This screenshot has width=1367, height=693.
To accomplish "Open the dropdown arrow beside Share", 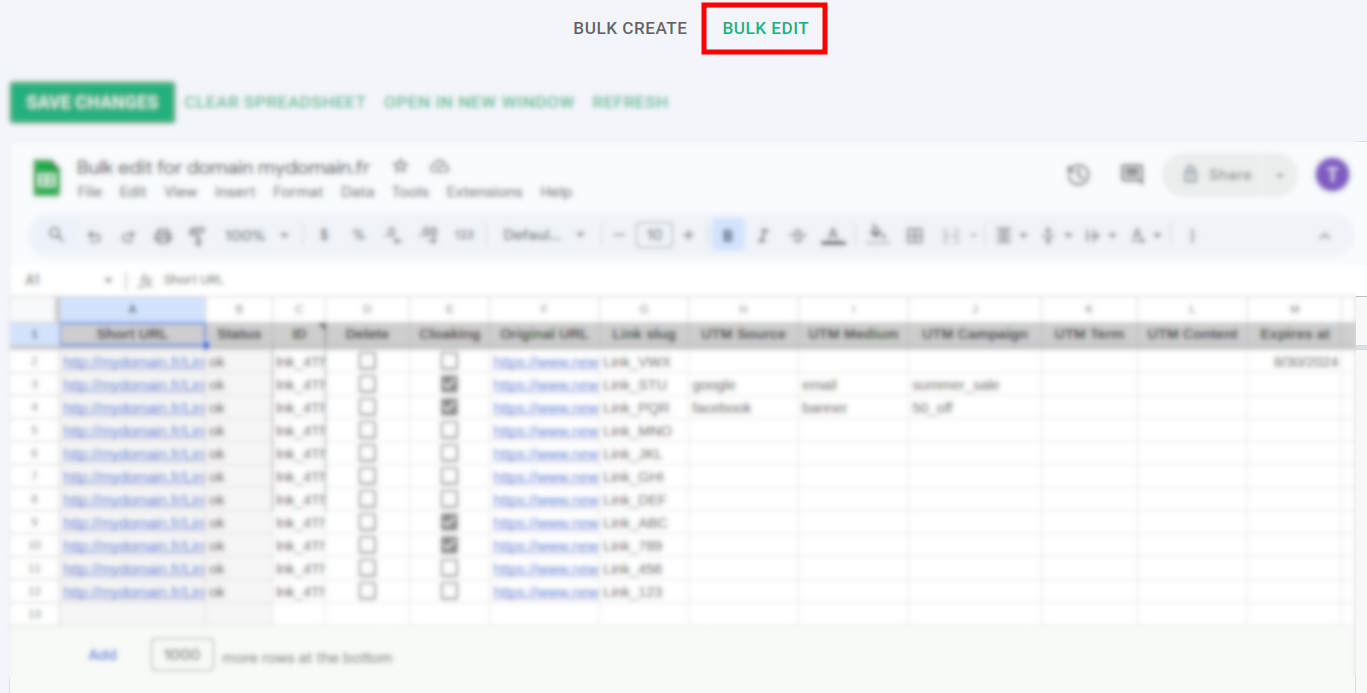I will coord(1280,175).
